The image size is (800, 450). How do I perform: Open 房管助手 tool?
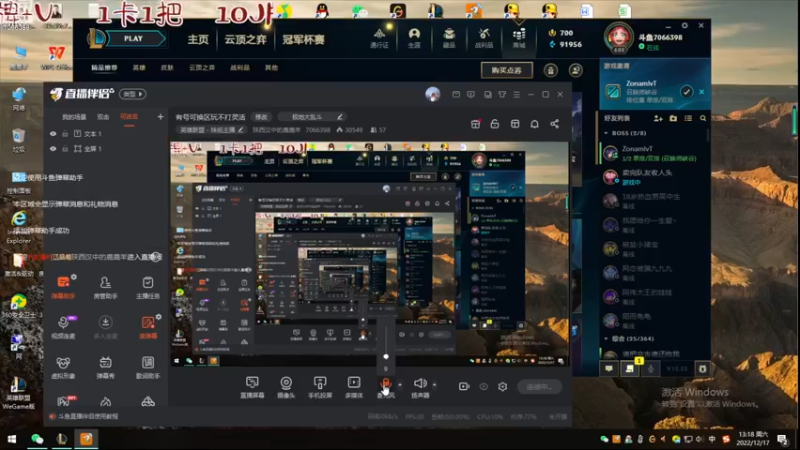tap(105, 287)
